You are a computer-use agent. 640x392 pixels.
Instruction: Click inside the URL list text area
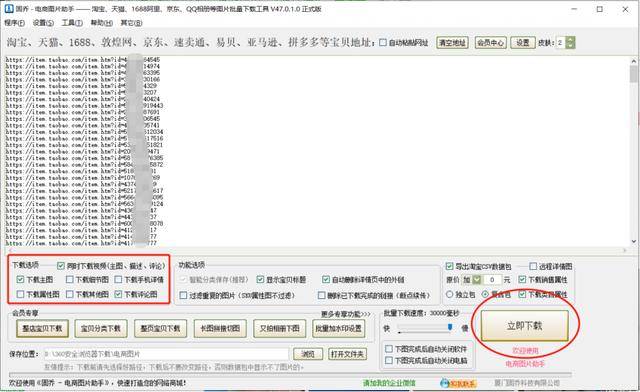316,150
